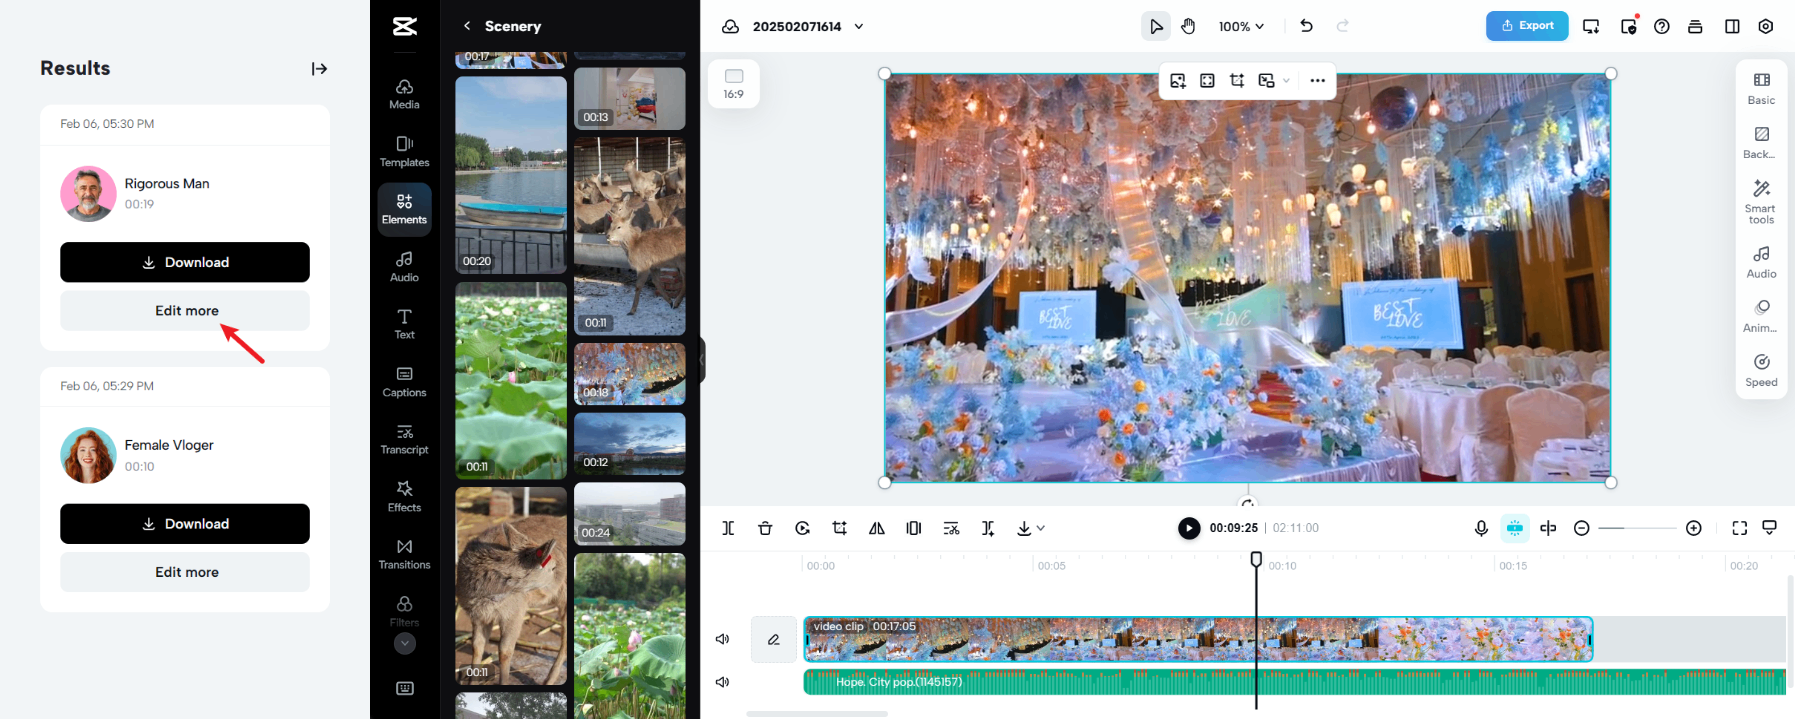The width and height of the screenshot is (1795, 720).
Task: Toggle the highlighted snapping button in the timeline bar
Action: pos(1515,528)
